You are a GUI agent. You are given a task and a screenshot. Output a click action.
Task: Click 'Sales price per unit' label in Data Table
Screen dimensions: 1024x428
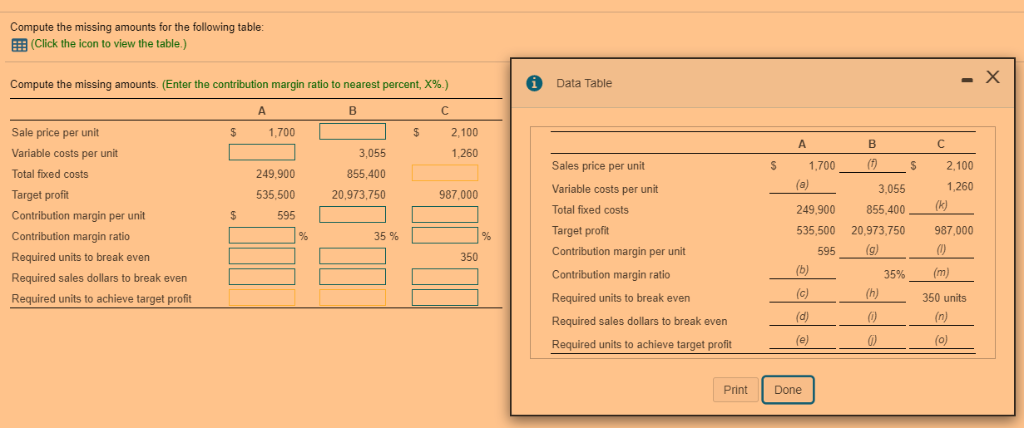click(598, 165)
